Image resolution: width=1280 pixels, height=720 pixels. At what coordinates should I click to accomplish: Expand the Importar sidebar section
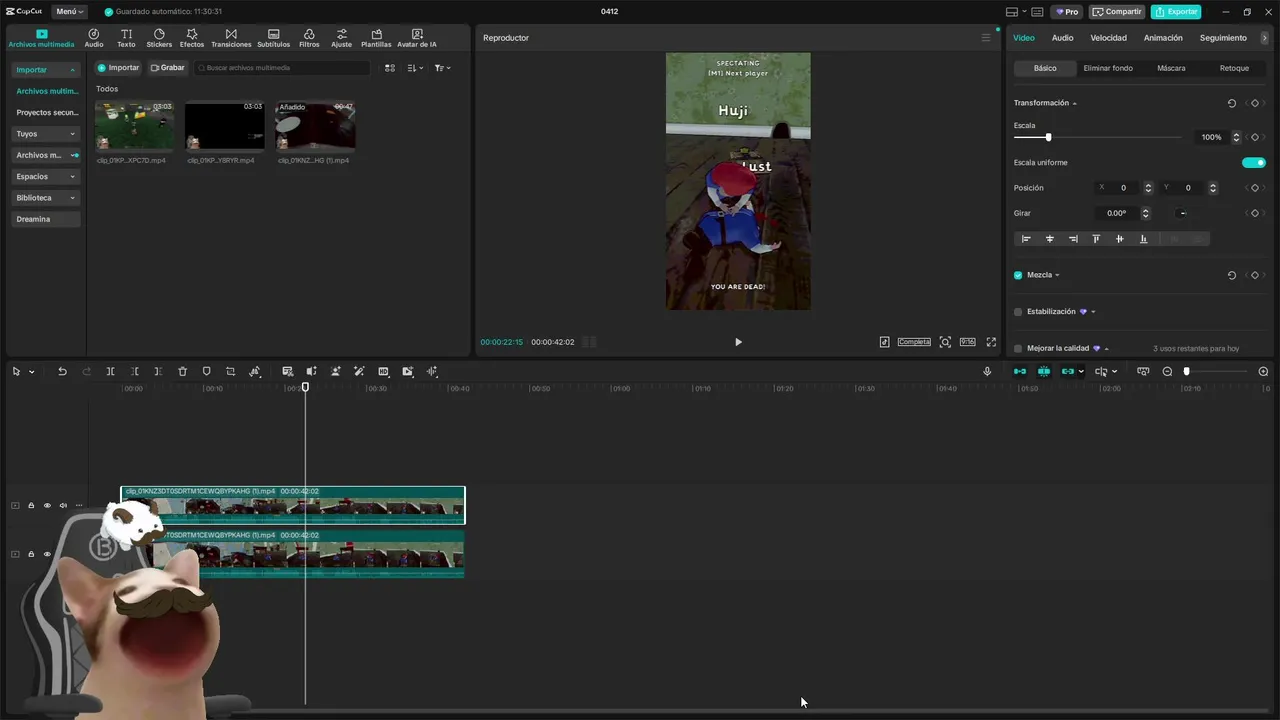(46, 70)
